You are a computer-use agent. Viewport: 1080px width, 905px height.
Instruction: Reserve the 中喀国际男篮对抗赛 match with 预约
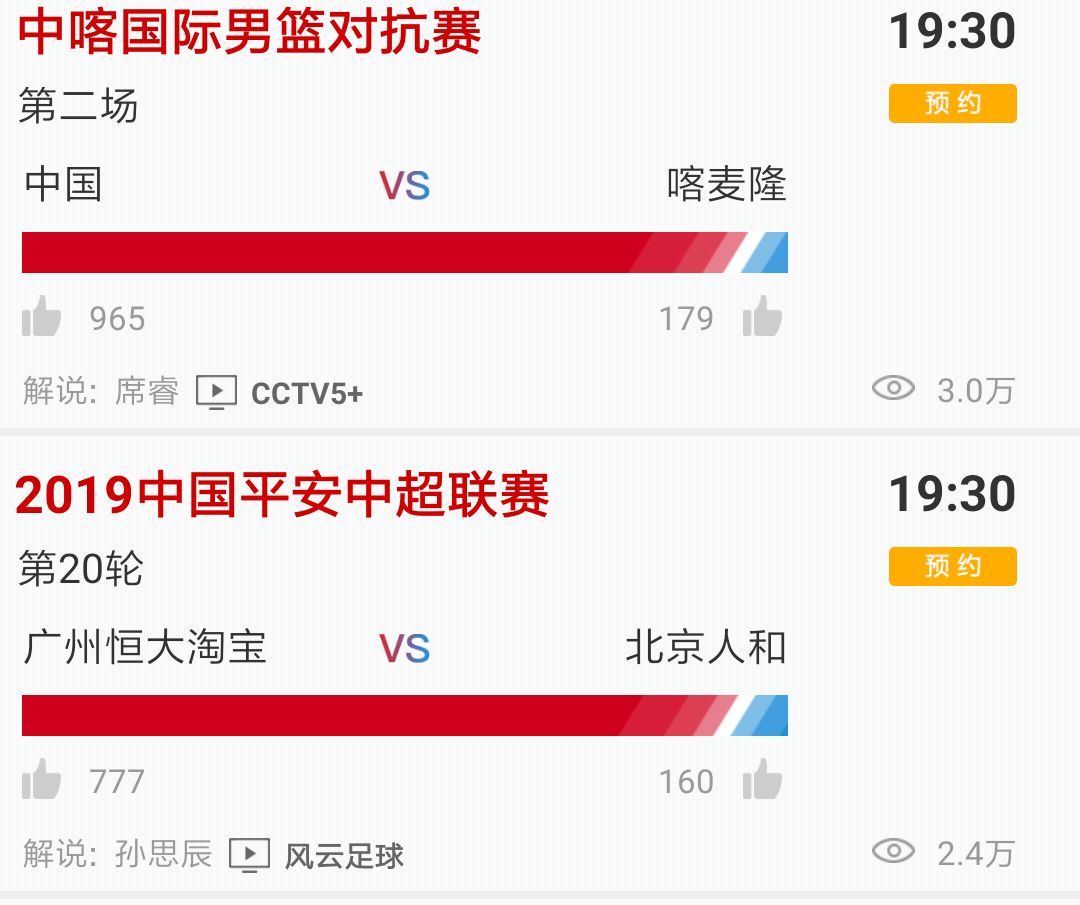click(x=952, y=104)
